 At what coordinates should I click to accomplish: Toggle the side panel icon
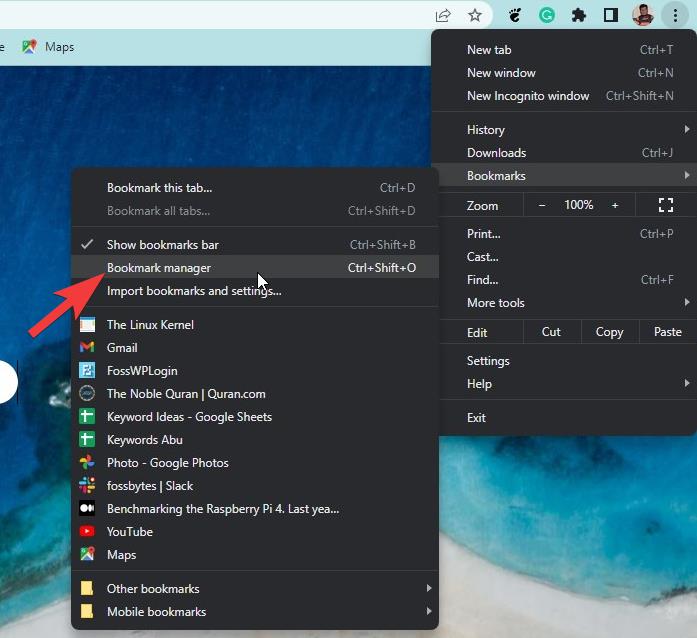[611, 16]
